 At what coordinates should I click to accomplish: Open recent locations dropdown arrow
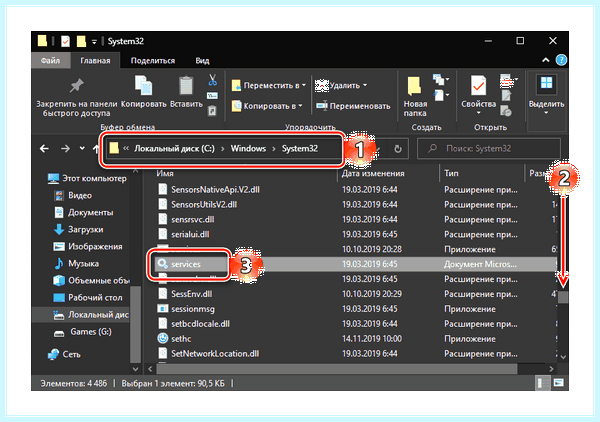pyautogui.click(x=82, y=148)
